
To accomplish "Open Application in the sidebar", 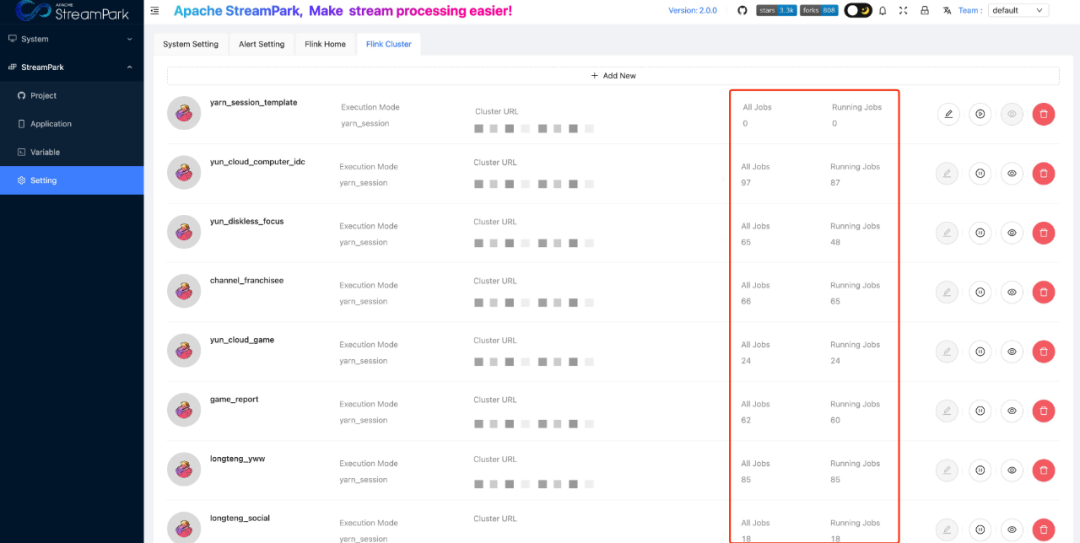I will pyautogui.click(x=51, y=124).
